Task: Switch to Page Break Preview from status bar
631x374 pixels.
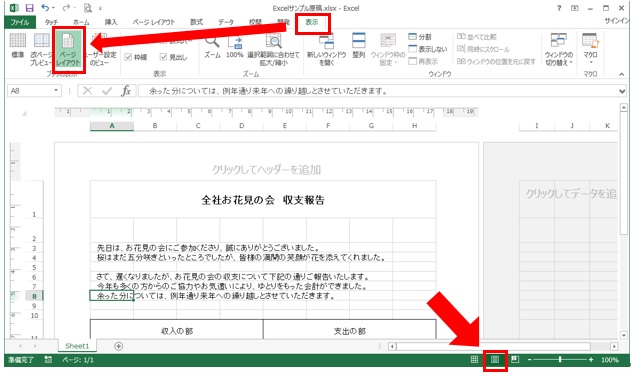Action: (x=515, y=359)
